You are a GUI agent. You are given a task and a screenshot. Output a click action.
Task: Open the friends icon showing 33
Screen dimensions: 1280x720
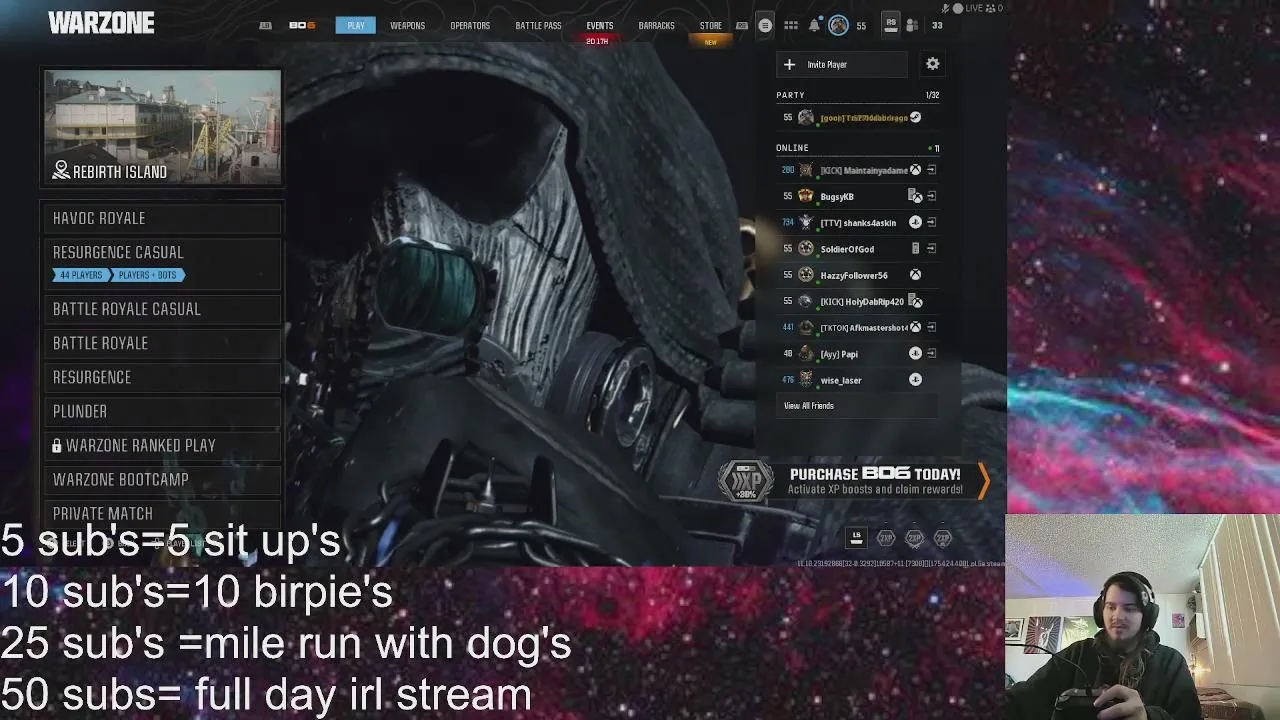point(912,25)
